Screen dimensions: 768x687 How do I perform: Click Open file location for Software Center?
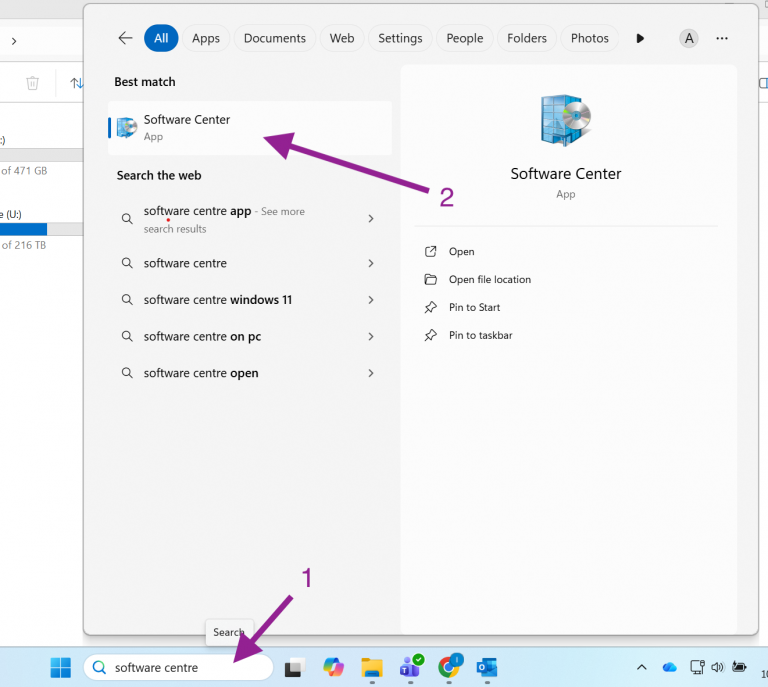click(489, 280)
